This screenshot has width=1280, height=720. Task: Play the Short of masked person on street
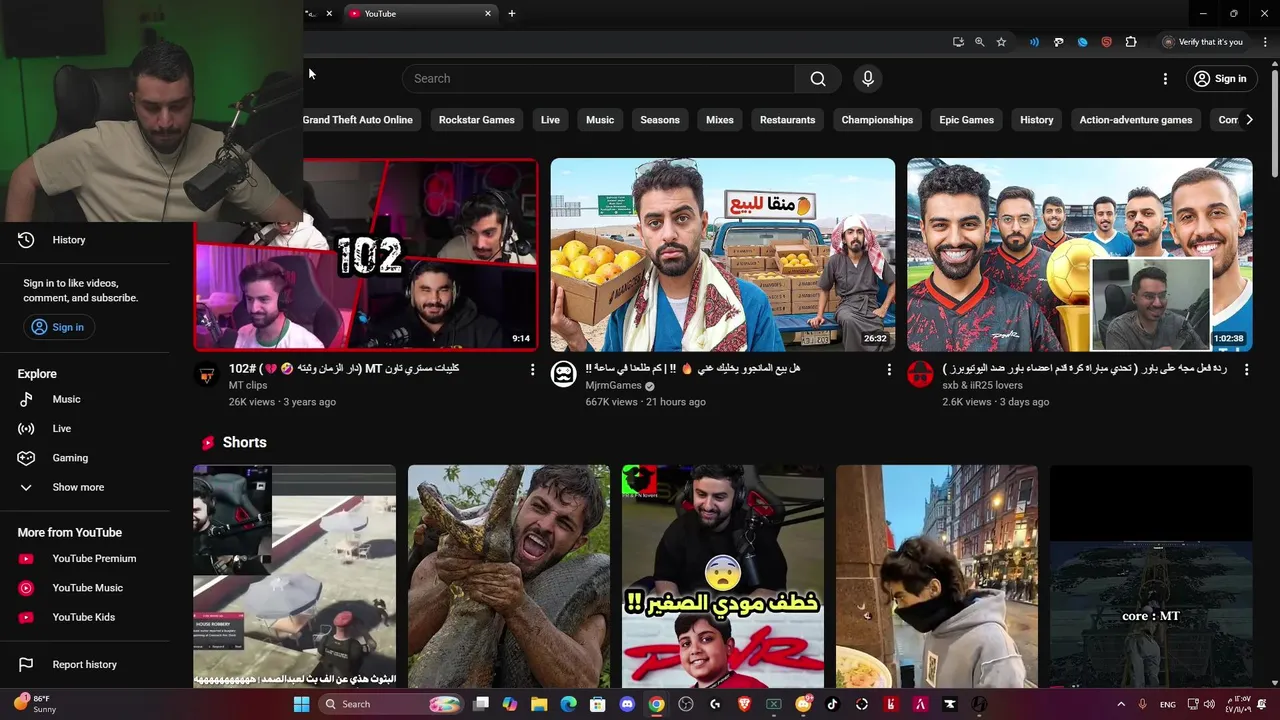[x=937, y=576]
